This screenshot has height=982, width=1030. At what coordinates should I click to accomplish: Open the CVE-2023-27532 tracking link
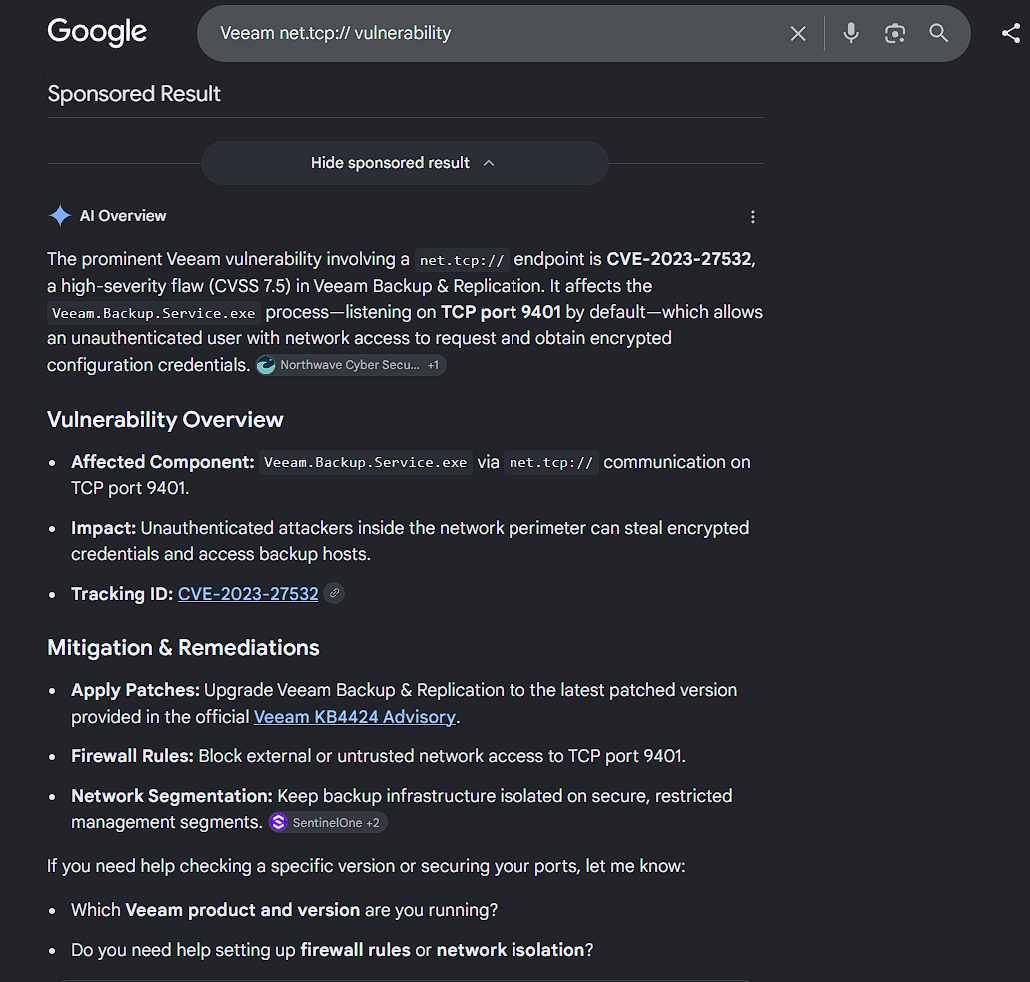(x=248, y=594)
